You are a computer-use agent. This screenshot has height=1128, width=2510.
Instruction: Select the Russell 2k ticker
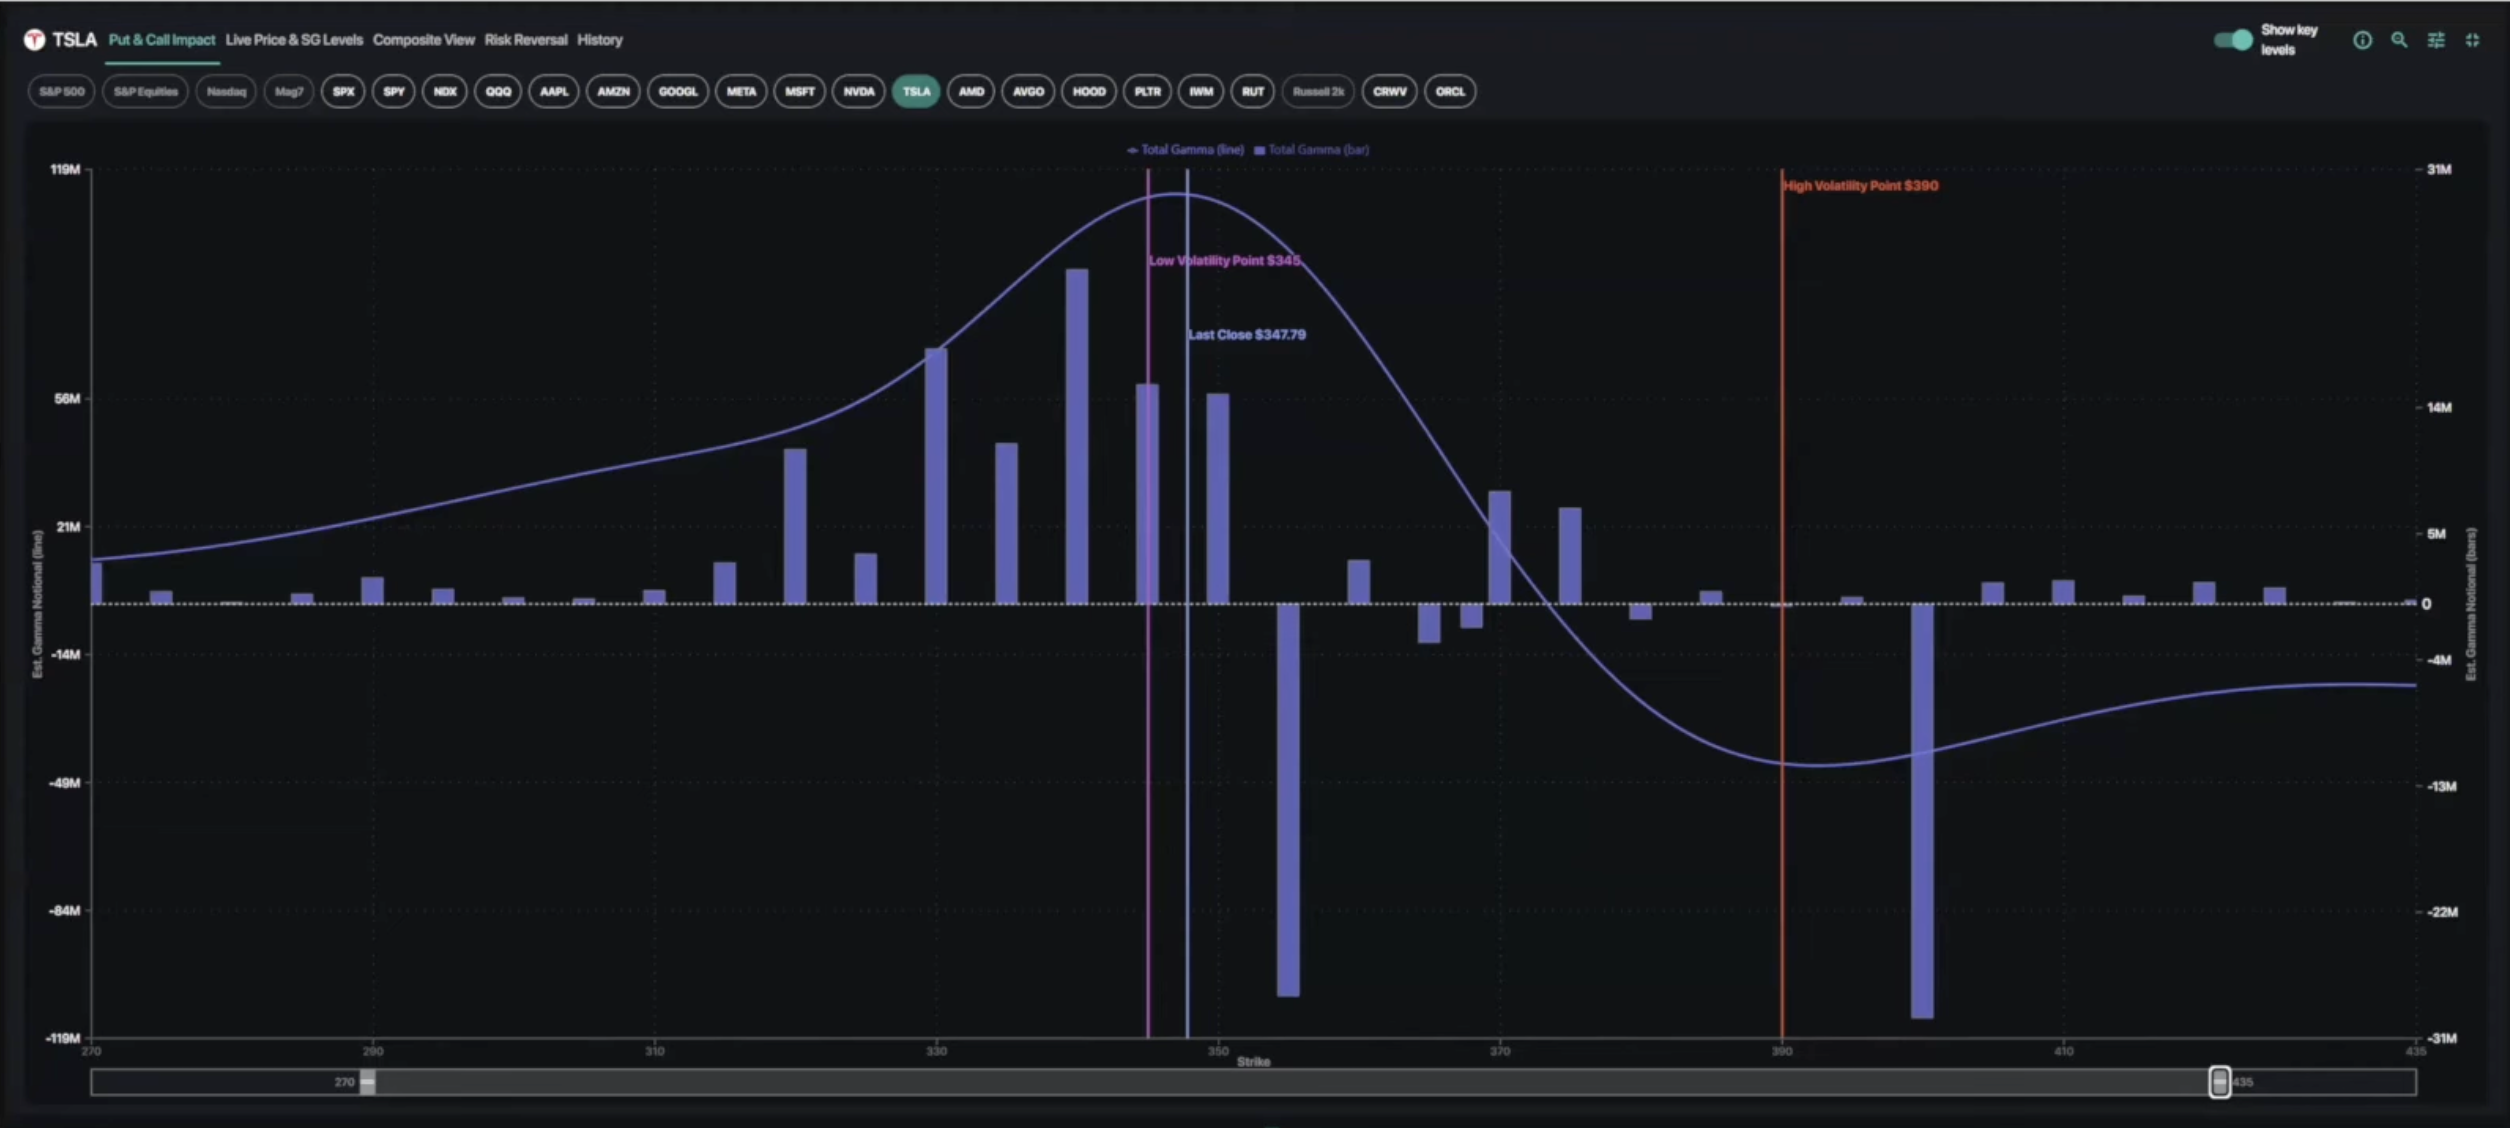[1317, 91]
